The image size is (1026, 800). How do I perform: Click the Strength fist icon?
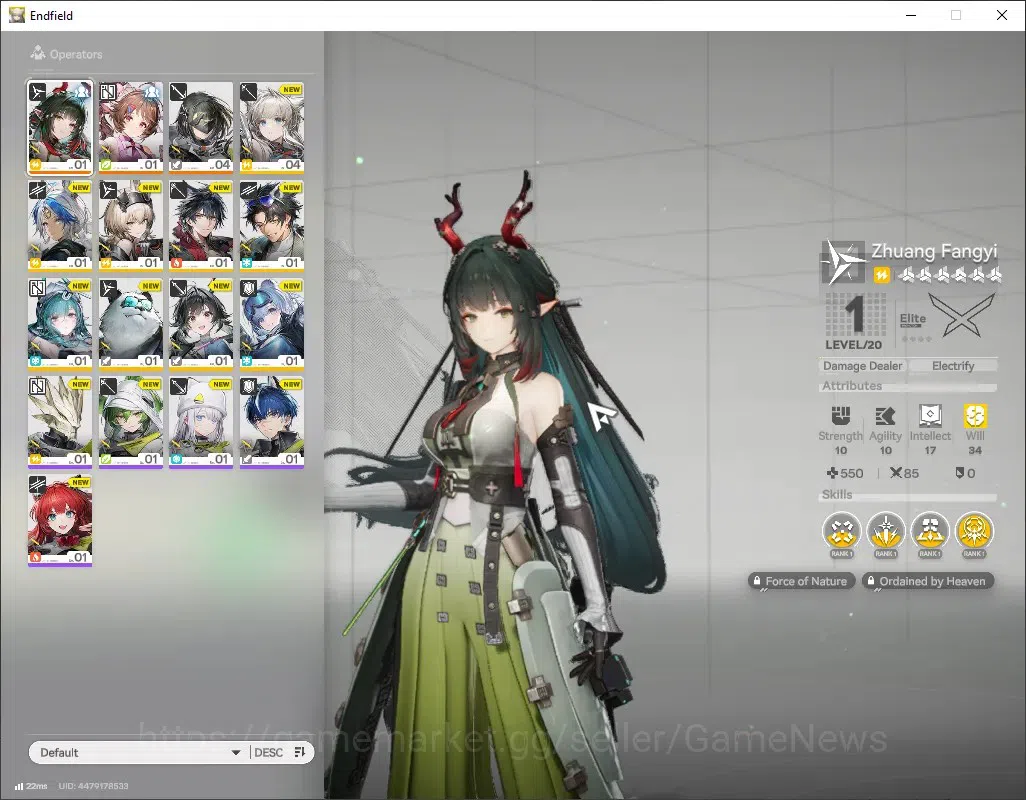[841, 415]
